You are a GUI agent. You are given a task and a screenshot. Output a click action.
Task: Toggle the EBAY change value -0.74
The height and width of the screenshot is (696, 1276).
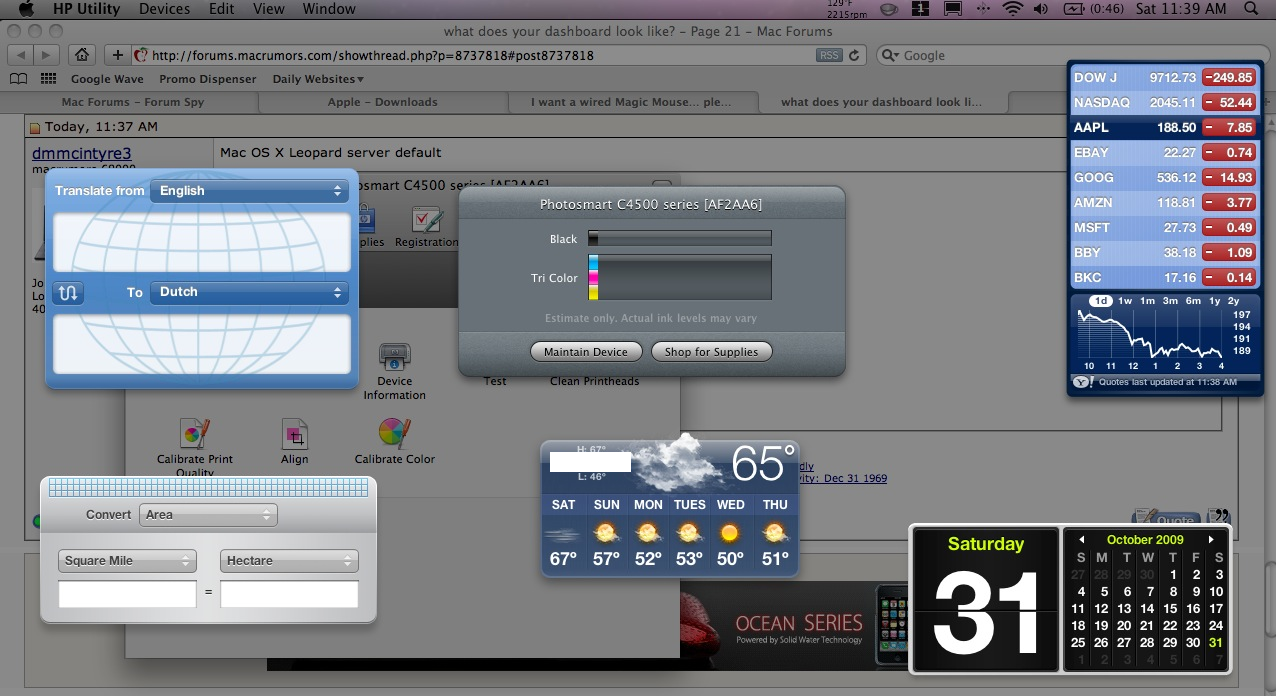[x=1229, y=153]
